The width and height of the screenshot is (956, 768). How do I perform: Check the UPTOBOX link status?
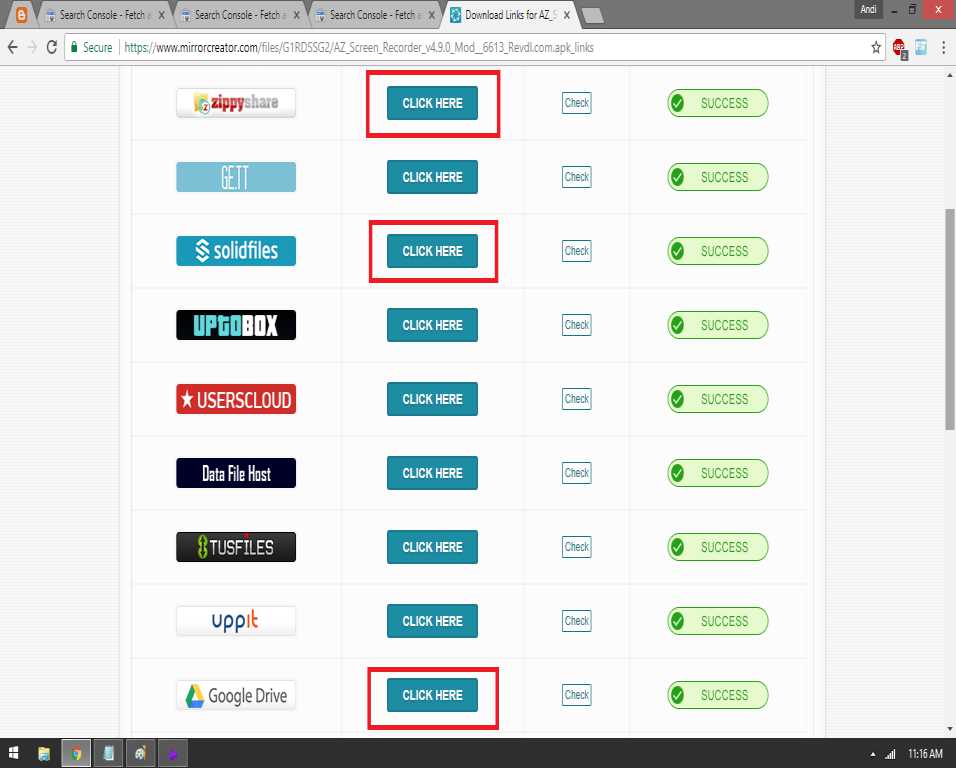(576, 325)
